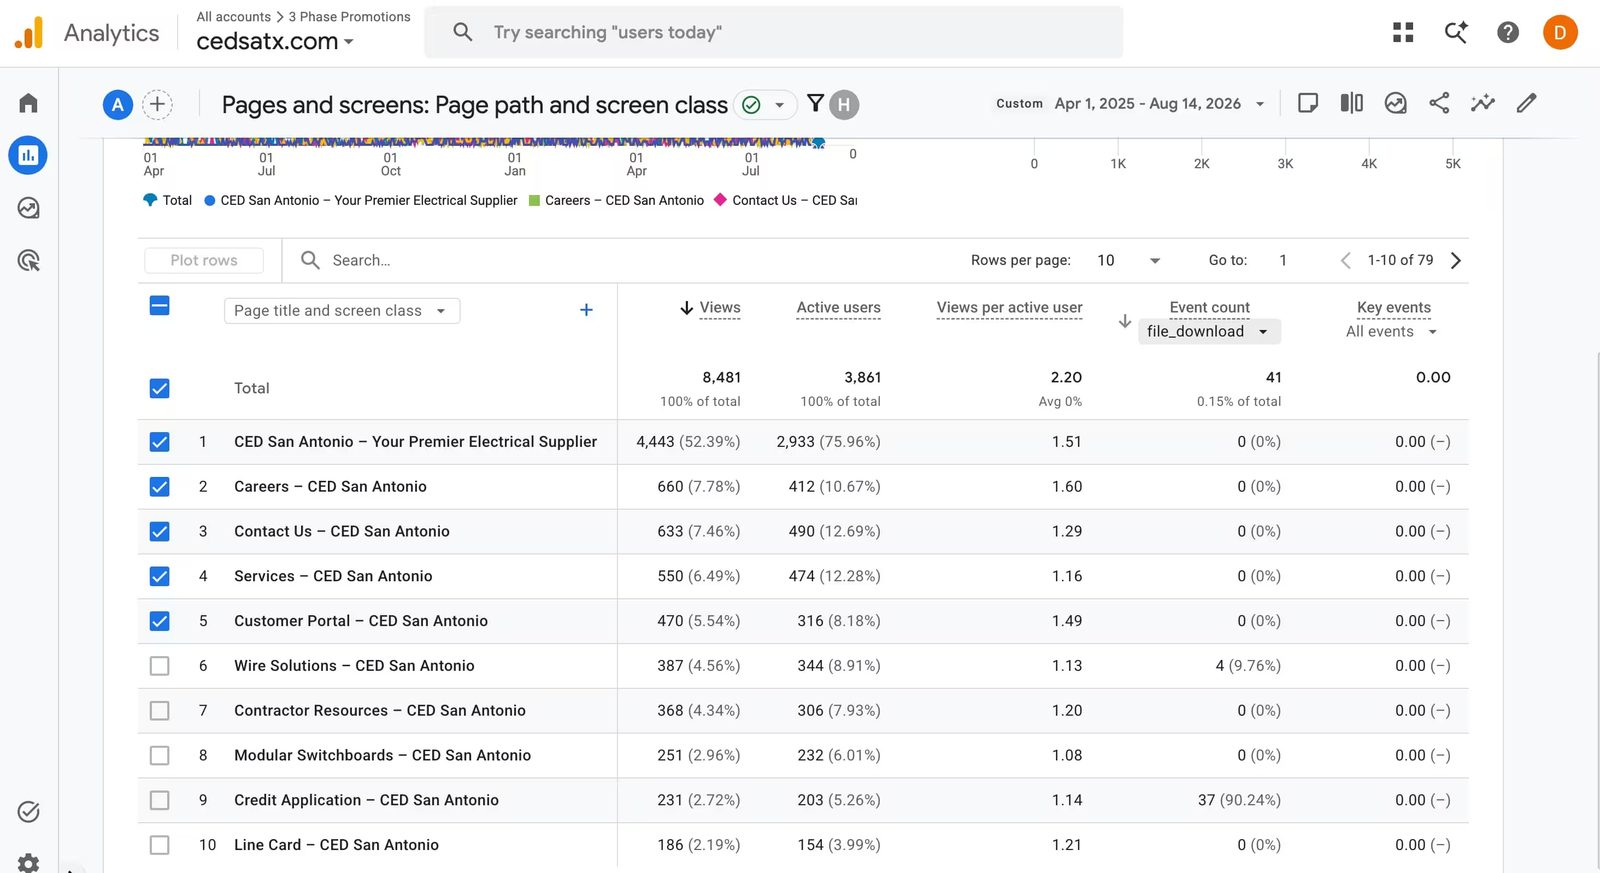Open the checkmark icon near sidebar bottom
Image resolution: width=1600 pixels, height=873 pixels.
29,811
